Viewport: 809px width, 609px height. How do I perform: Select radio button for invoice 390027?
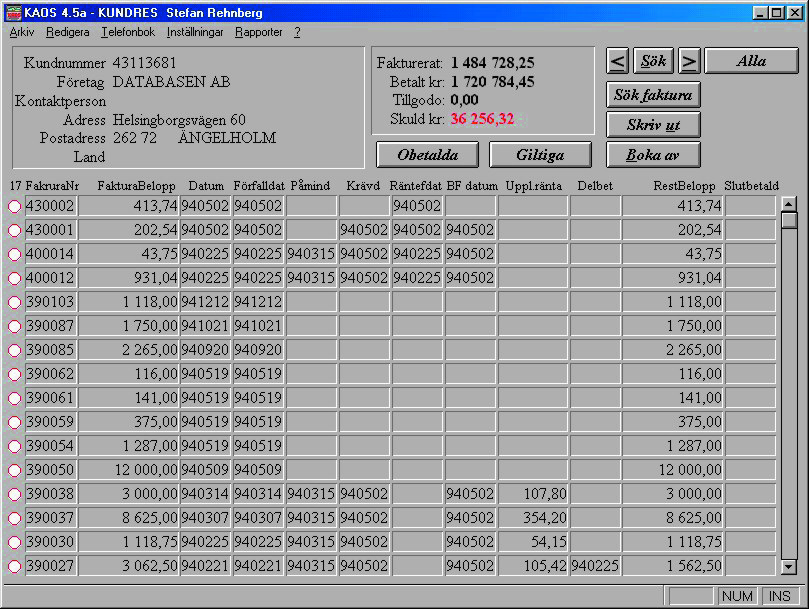tap(14, 566)
